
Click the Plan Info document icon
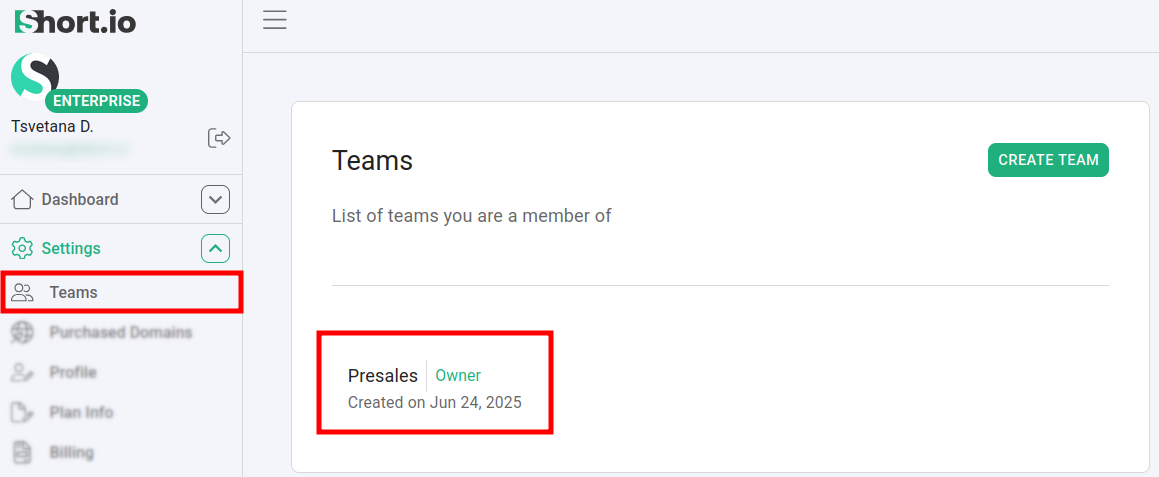(22, 412)
